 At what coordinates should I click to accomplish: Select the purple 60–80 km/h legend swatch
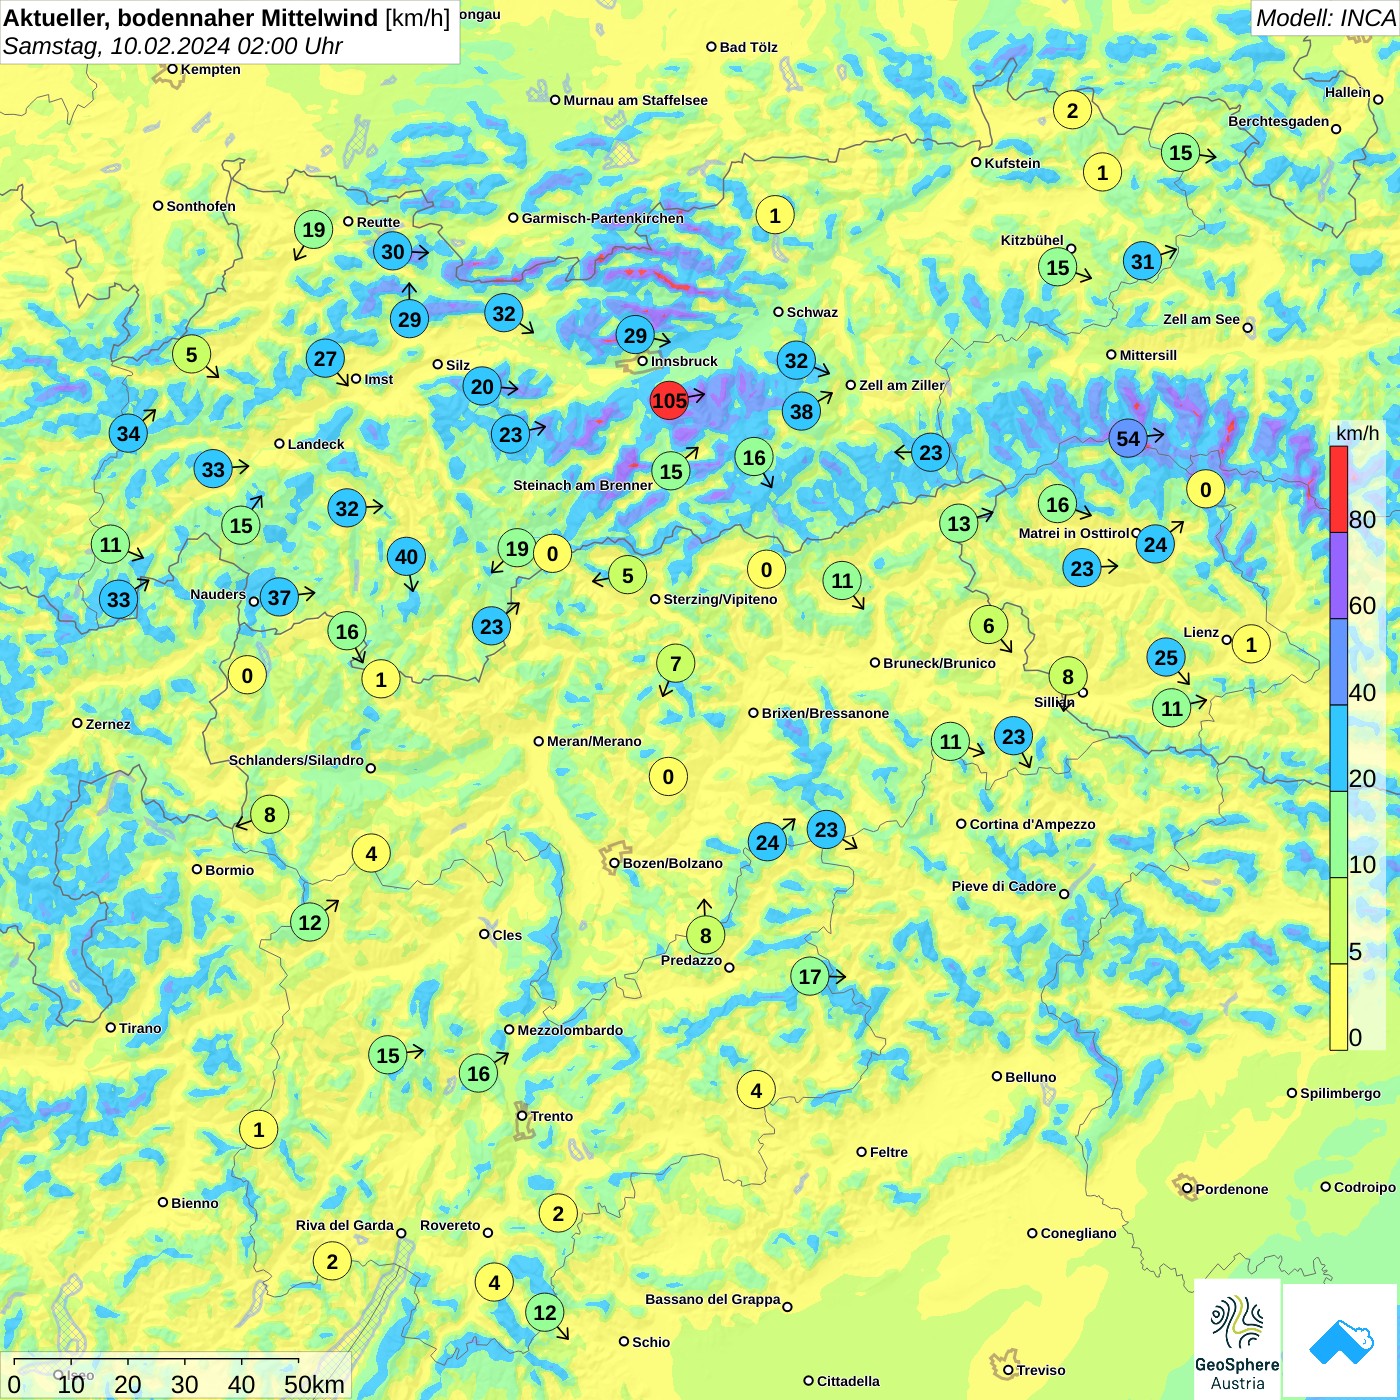pos(1338,576)
